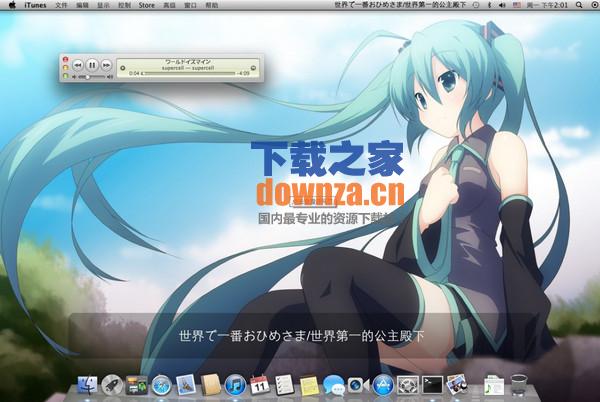Switch to iTunes via the dock icon
The image size is (600, 402).
click(235, 385)
